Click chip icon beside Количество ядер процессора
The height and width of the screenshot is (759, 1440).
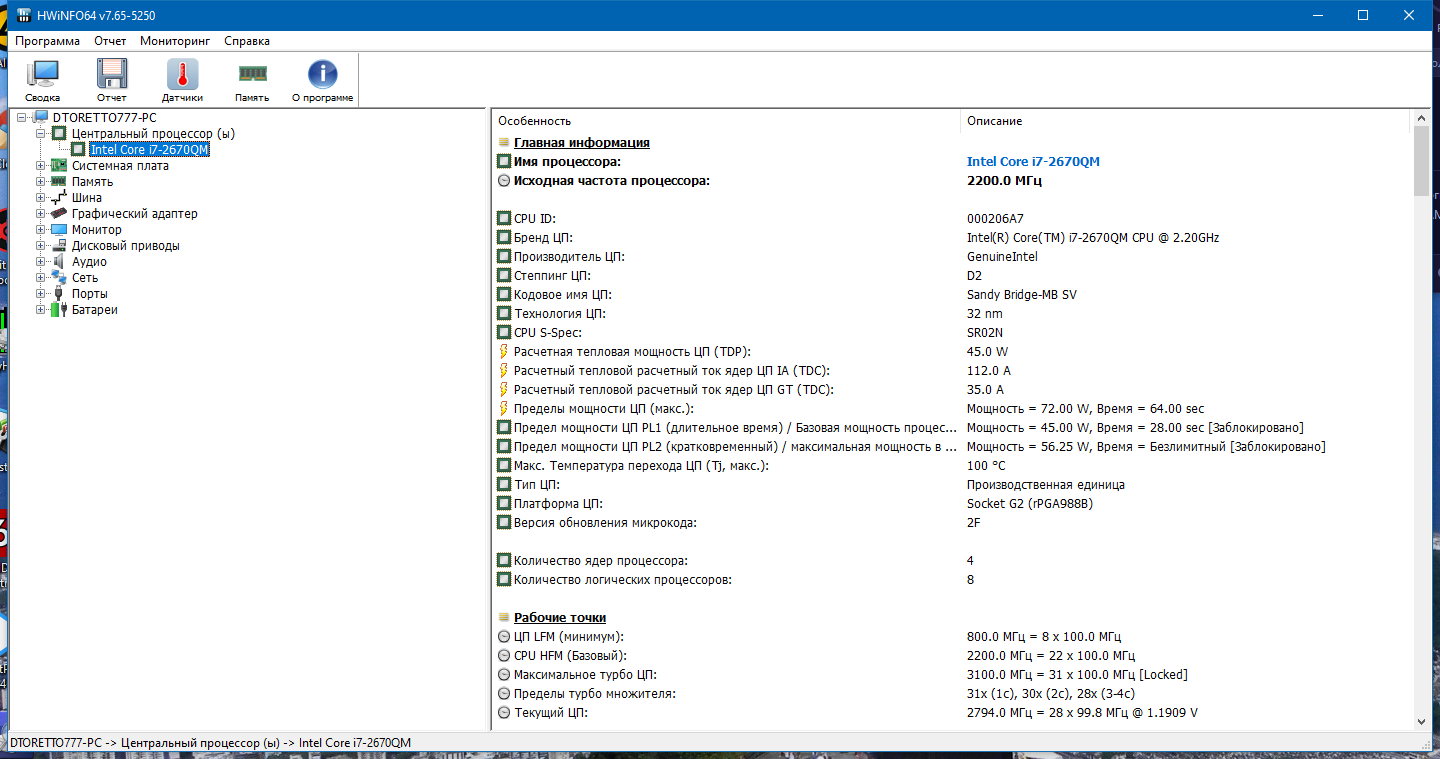pyautogui.click(x=504, y=561)
